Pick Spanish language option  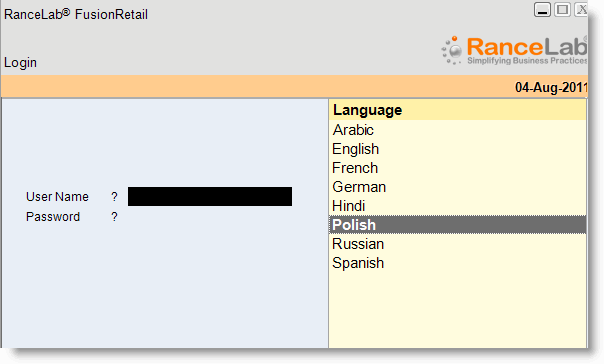pyautogui.click(x=458, y=263)
